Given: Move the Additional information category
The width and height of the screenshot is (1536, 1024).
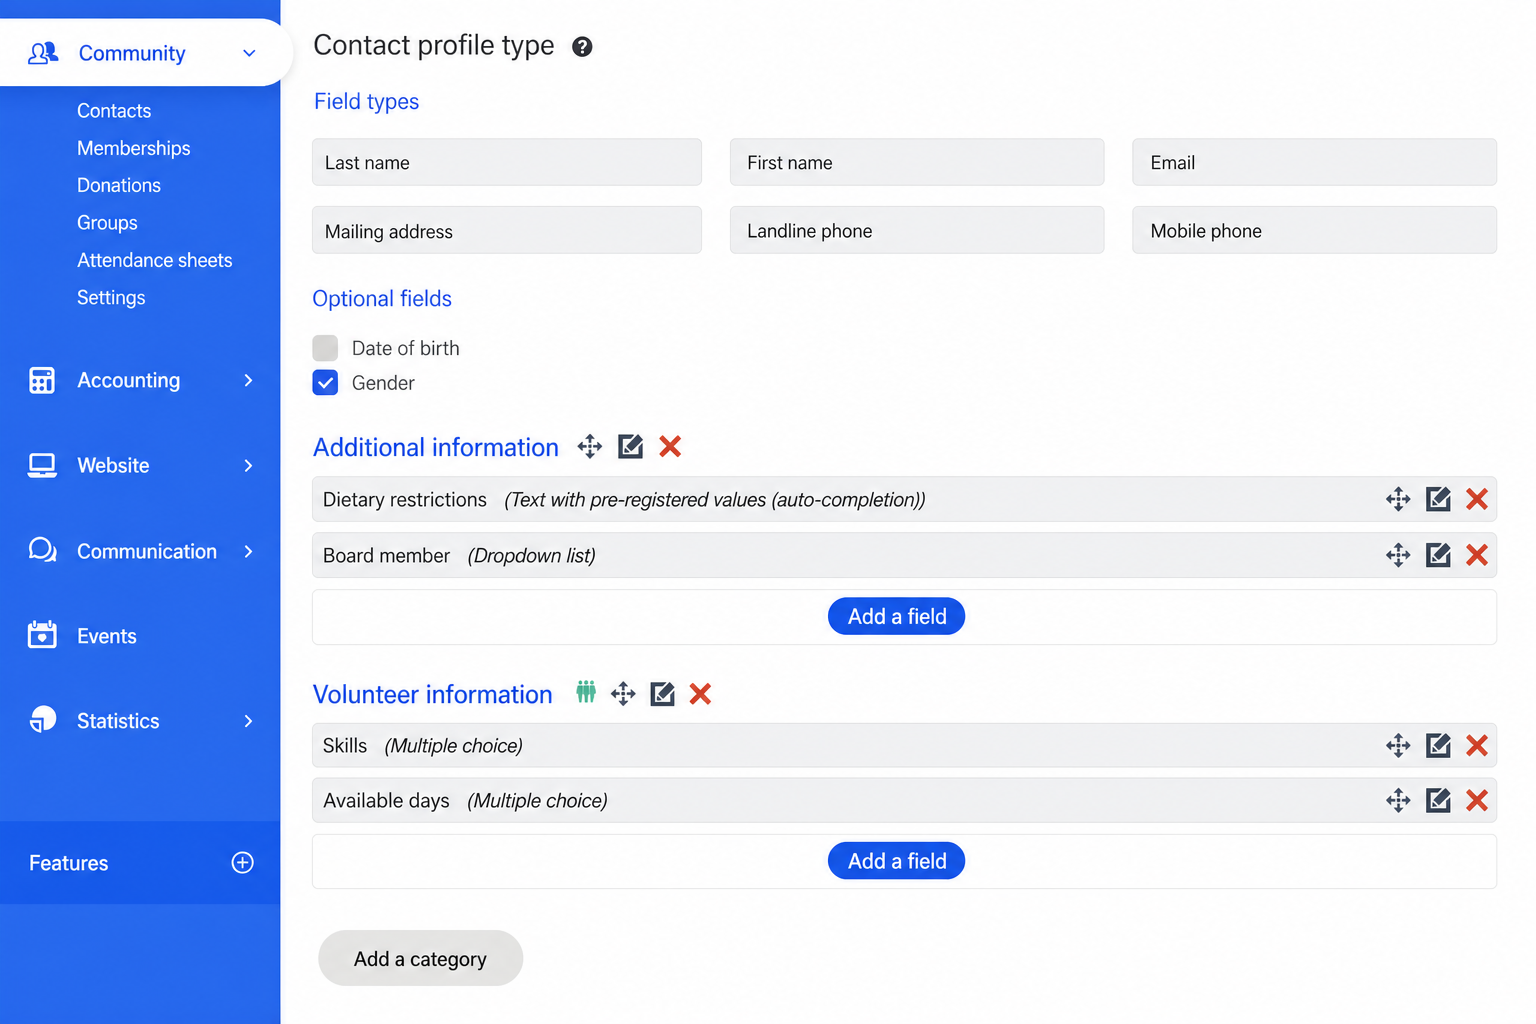Looking at the screenshot, I should click(x=590, y=447).
